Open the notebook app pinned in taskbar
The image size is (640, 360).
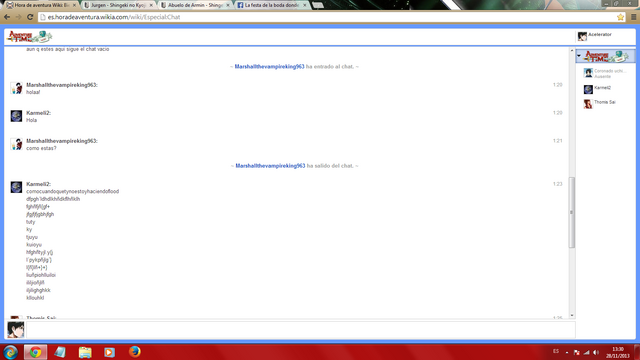pos(60,352)
